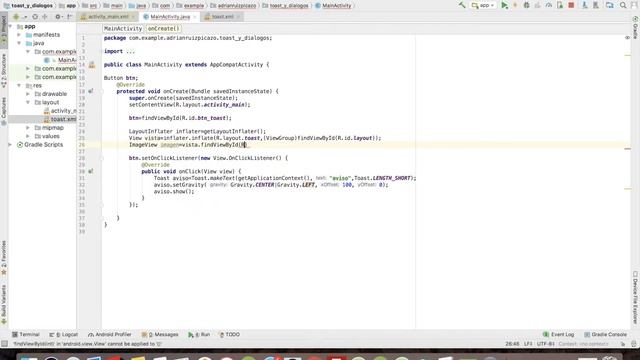Open the Run tool window
Image resolution: width=640 pixels, height=360 pixels.
pyautogui.click(x=199, y=334)
